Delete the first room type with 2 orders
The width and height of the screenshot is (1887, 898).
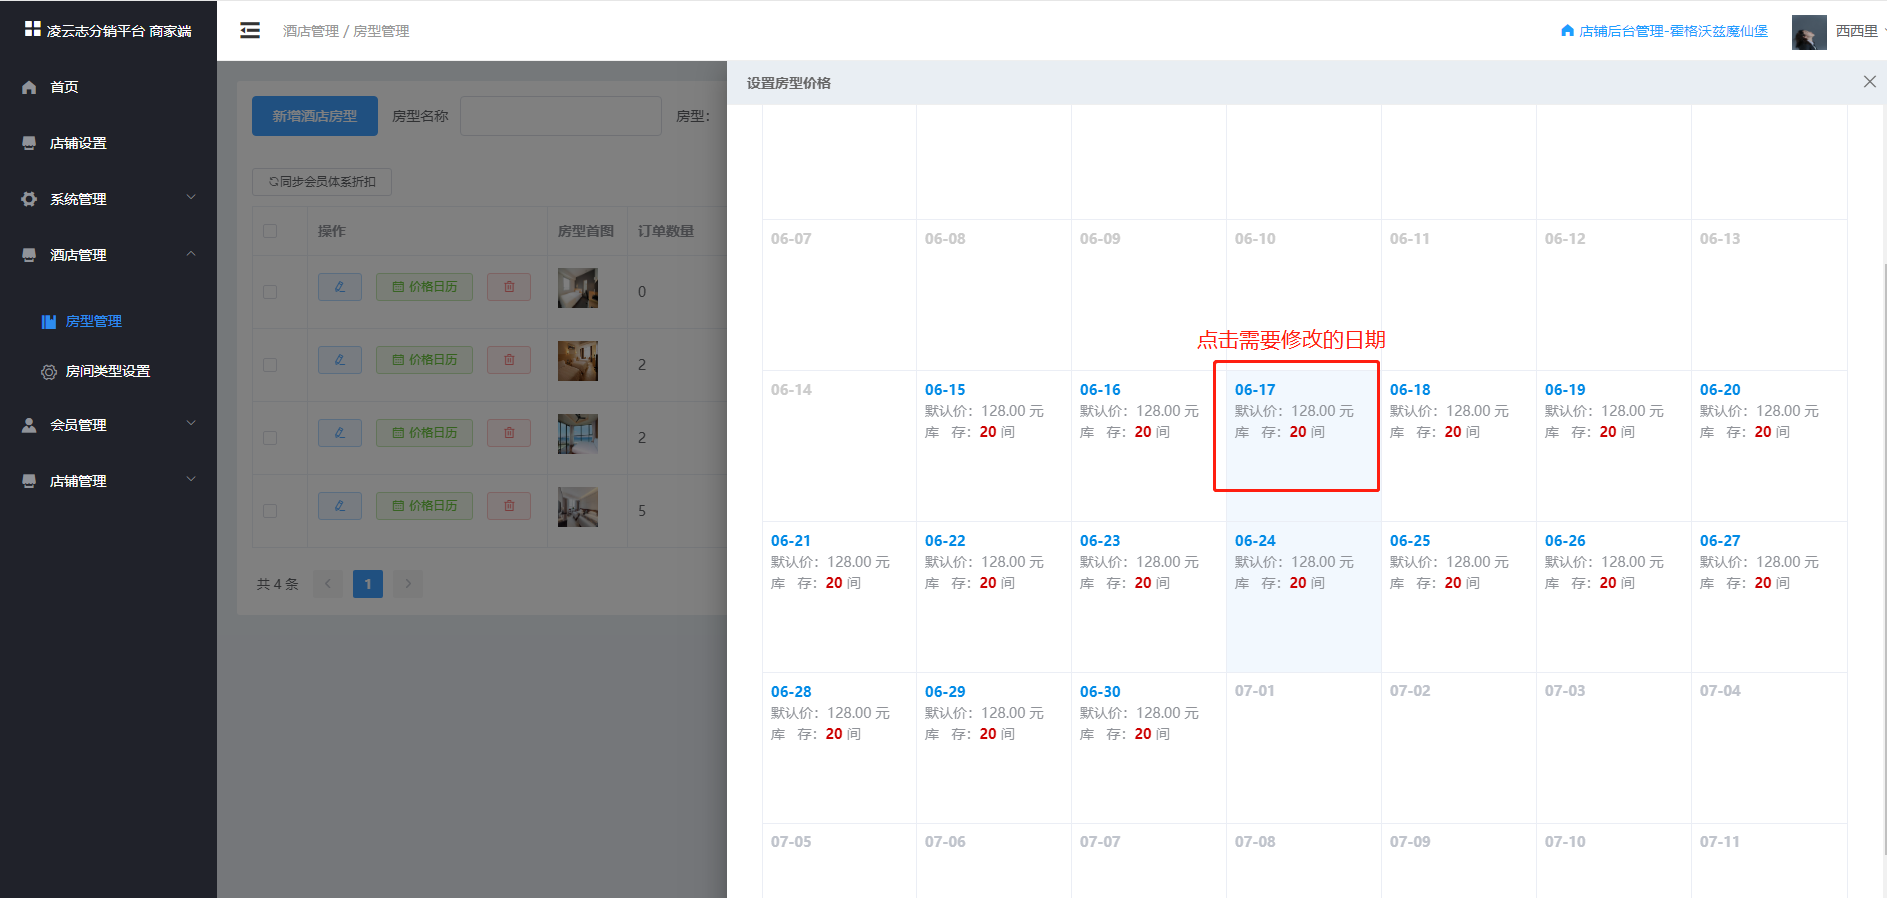(x=509, y=360)
